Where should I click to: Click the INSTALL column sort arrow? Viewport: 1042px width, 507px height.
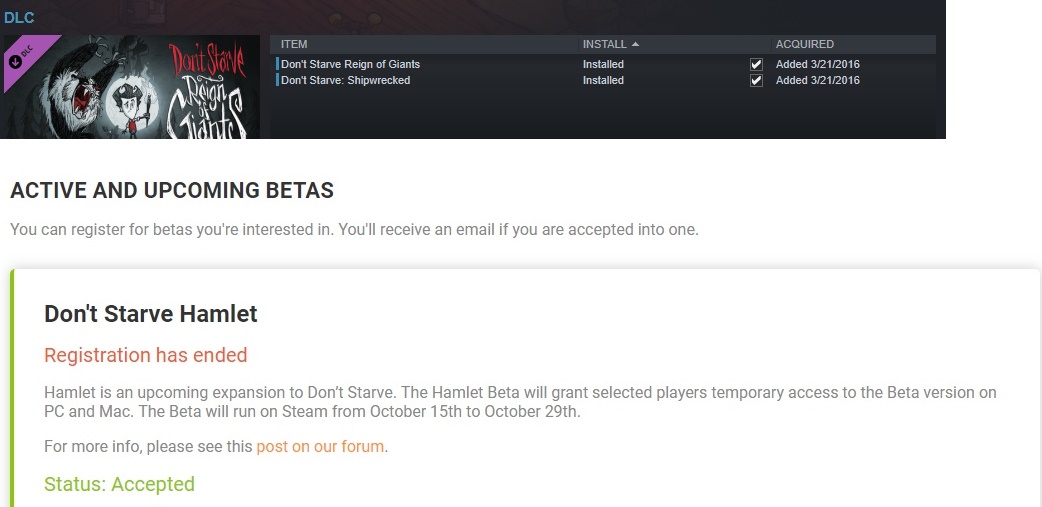point(636,44)
